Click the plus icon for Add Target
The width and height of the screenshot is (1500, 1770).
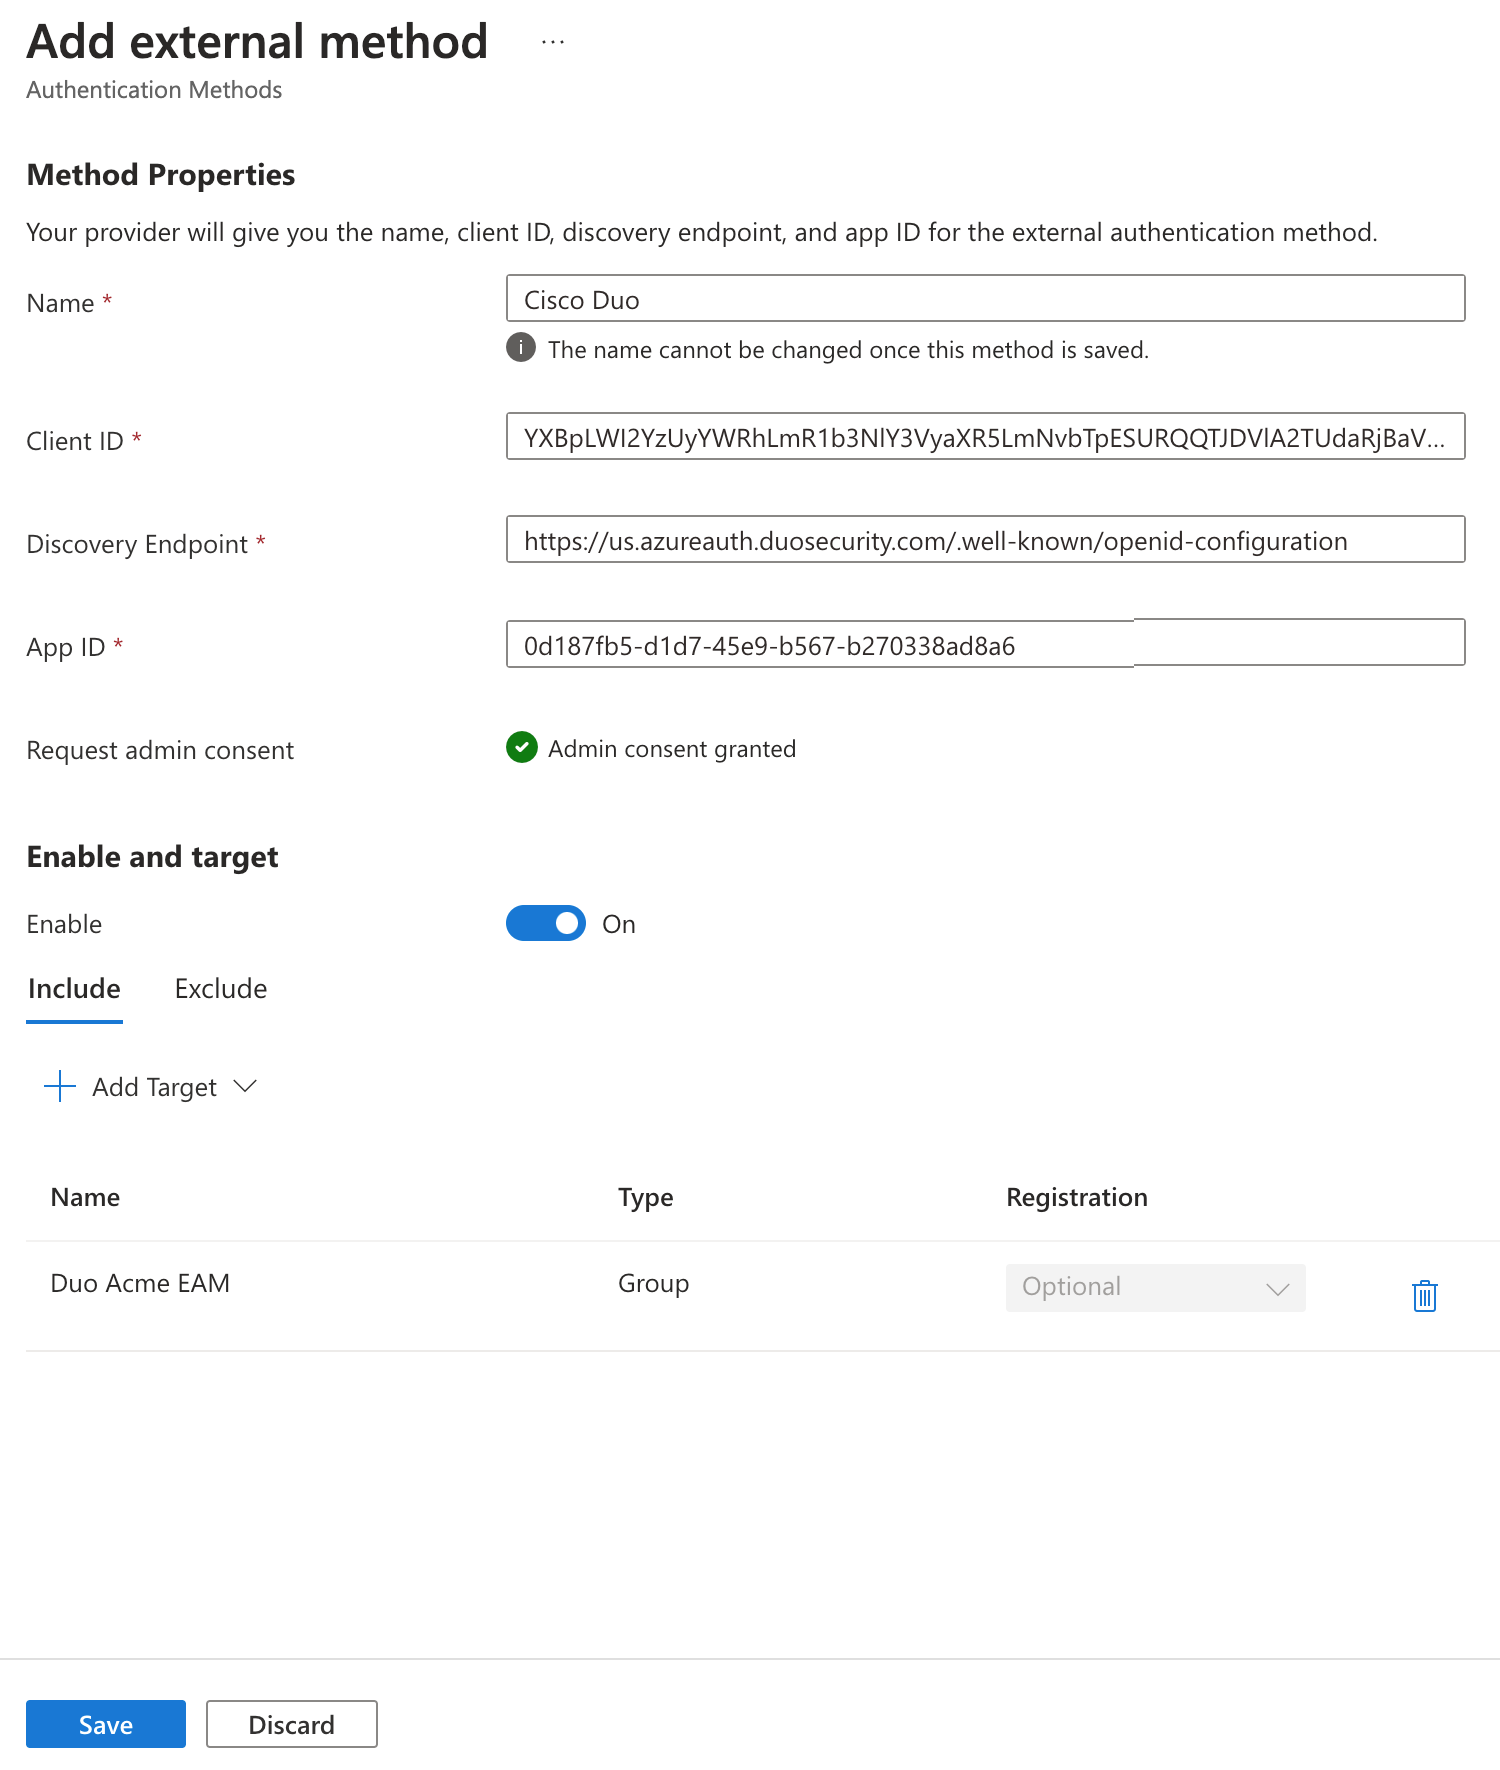tap(60, 1086)
